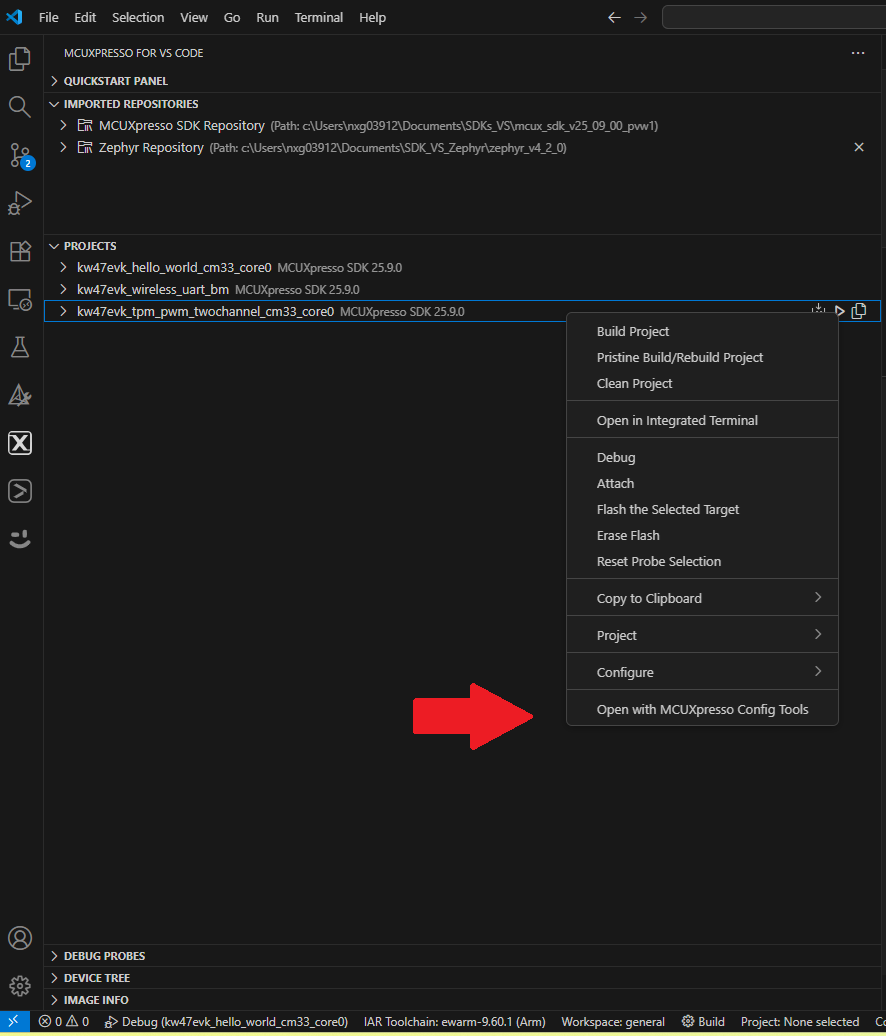Collapse the IMPORTED REPOSITORIES section
This screenshot has height=1036, width=886.
55,103
